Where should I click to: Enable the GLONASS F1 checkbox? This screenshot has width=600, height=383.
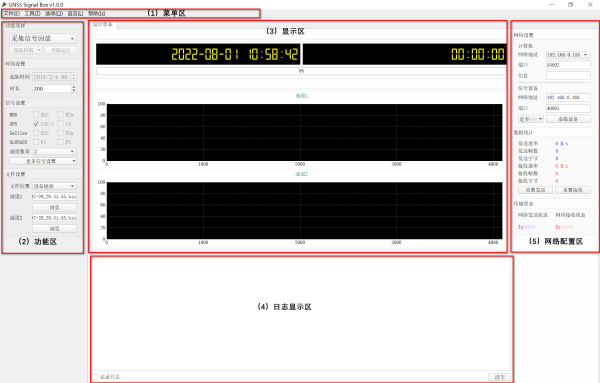pyautogui.click(x=36, y=142)
